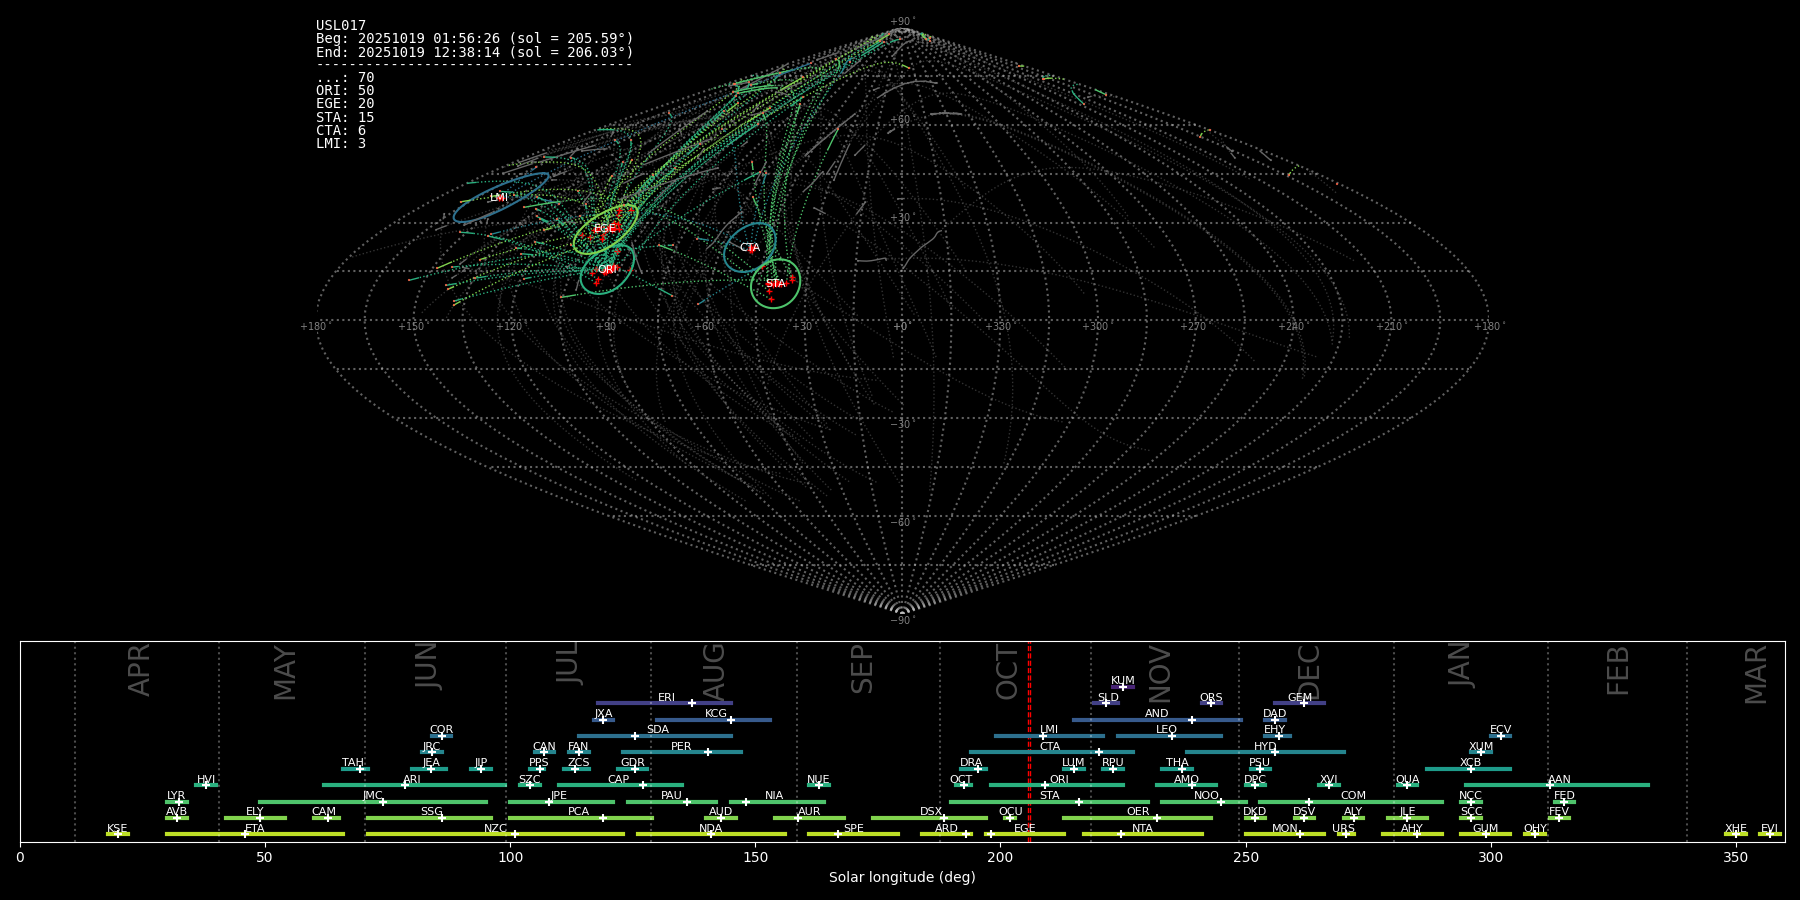
Task: Select the EGE radiant label on sky map
Action: (605, 229)
